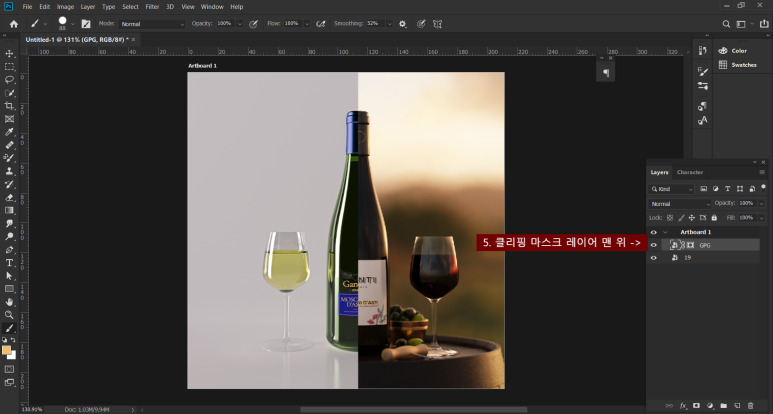Open layer blend mode Normal dropdown
Viewport: 773px width, 414px height.
point(679,204)
